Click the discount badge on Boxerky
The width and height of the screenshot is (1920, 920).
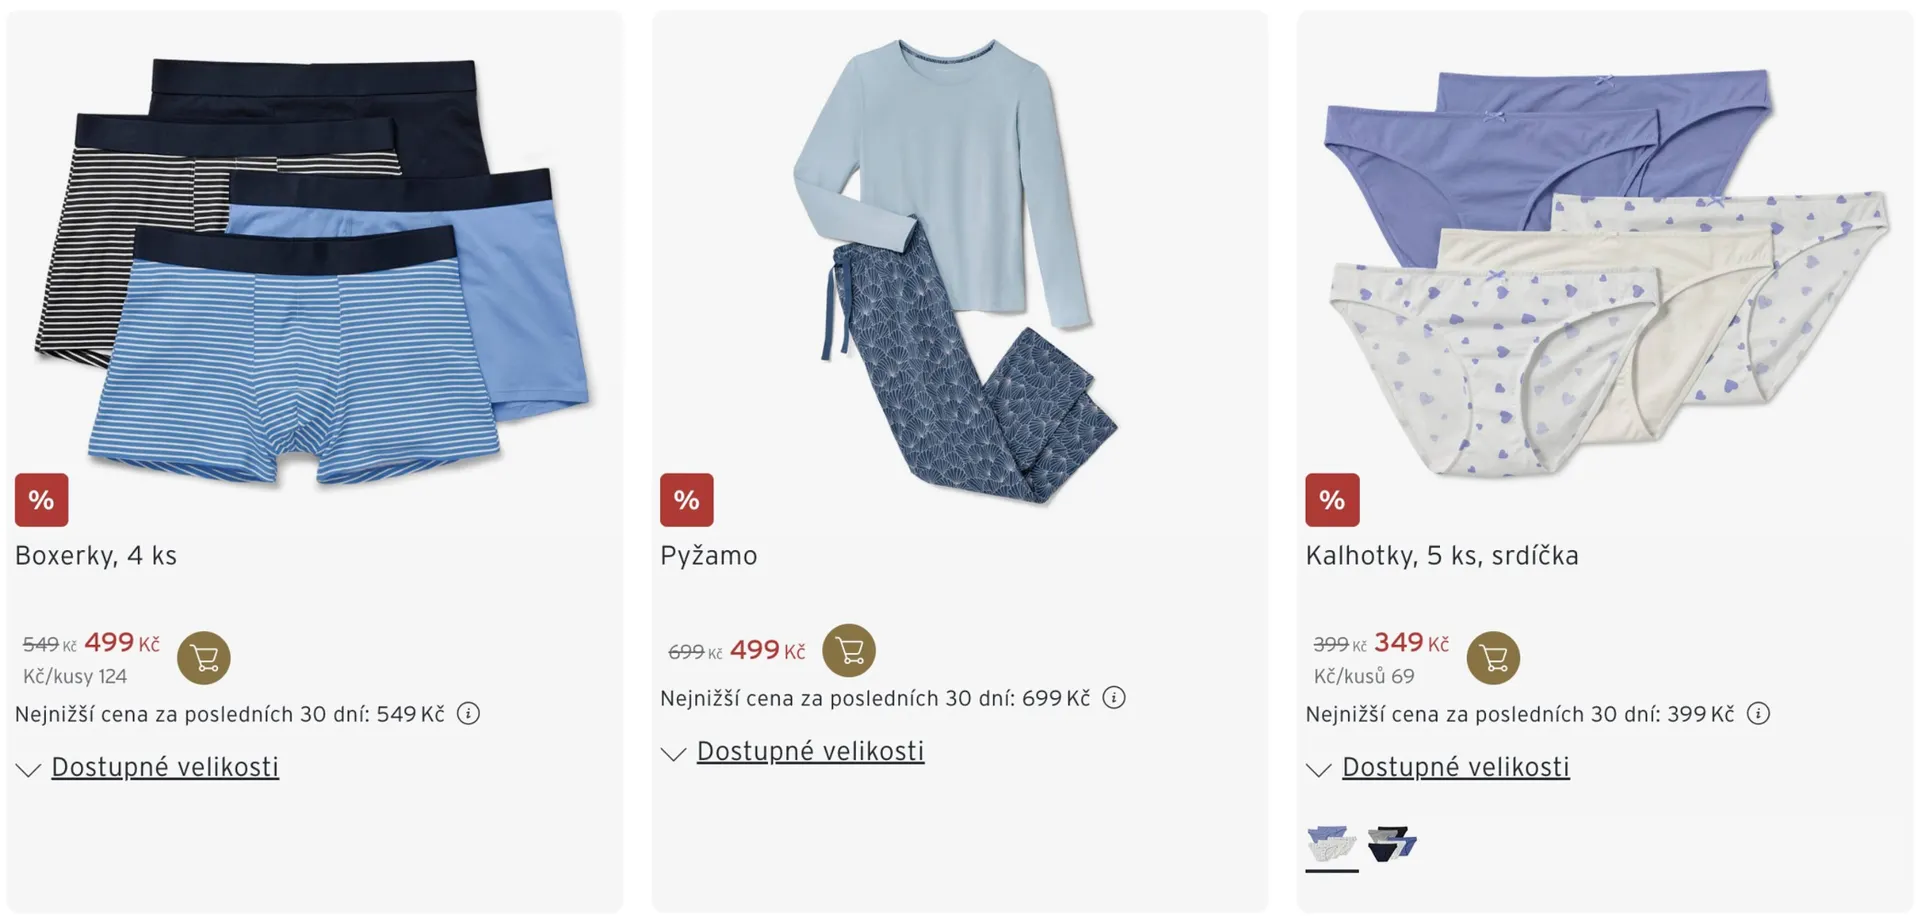pos(42,500)
